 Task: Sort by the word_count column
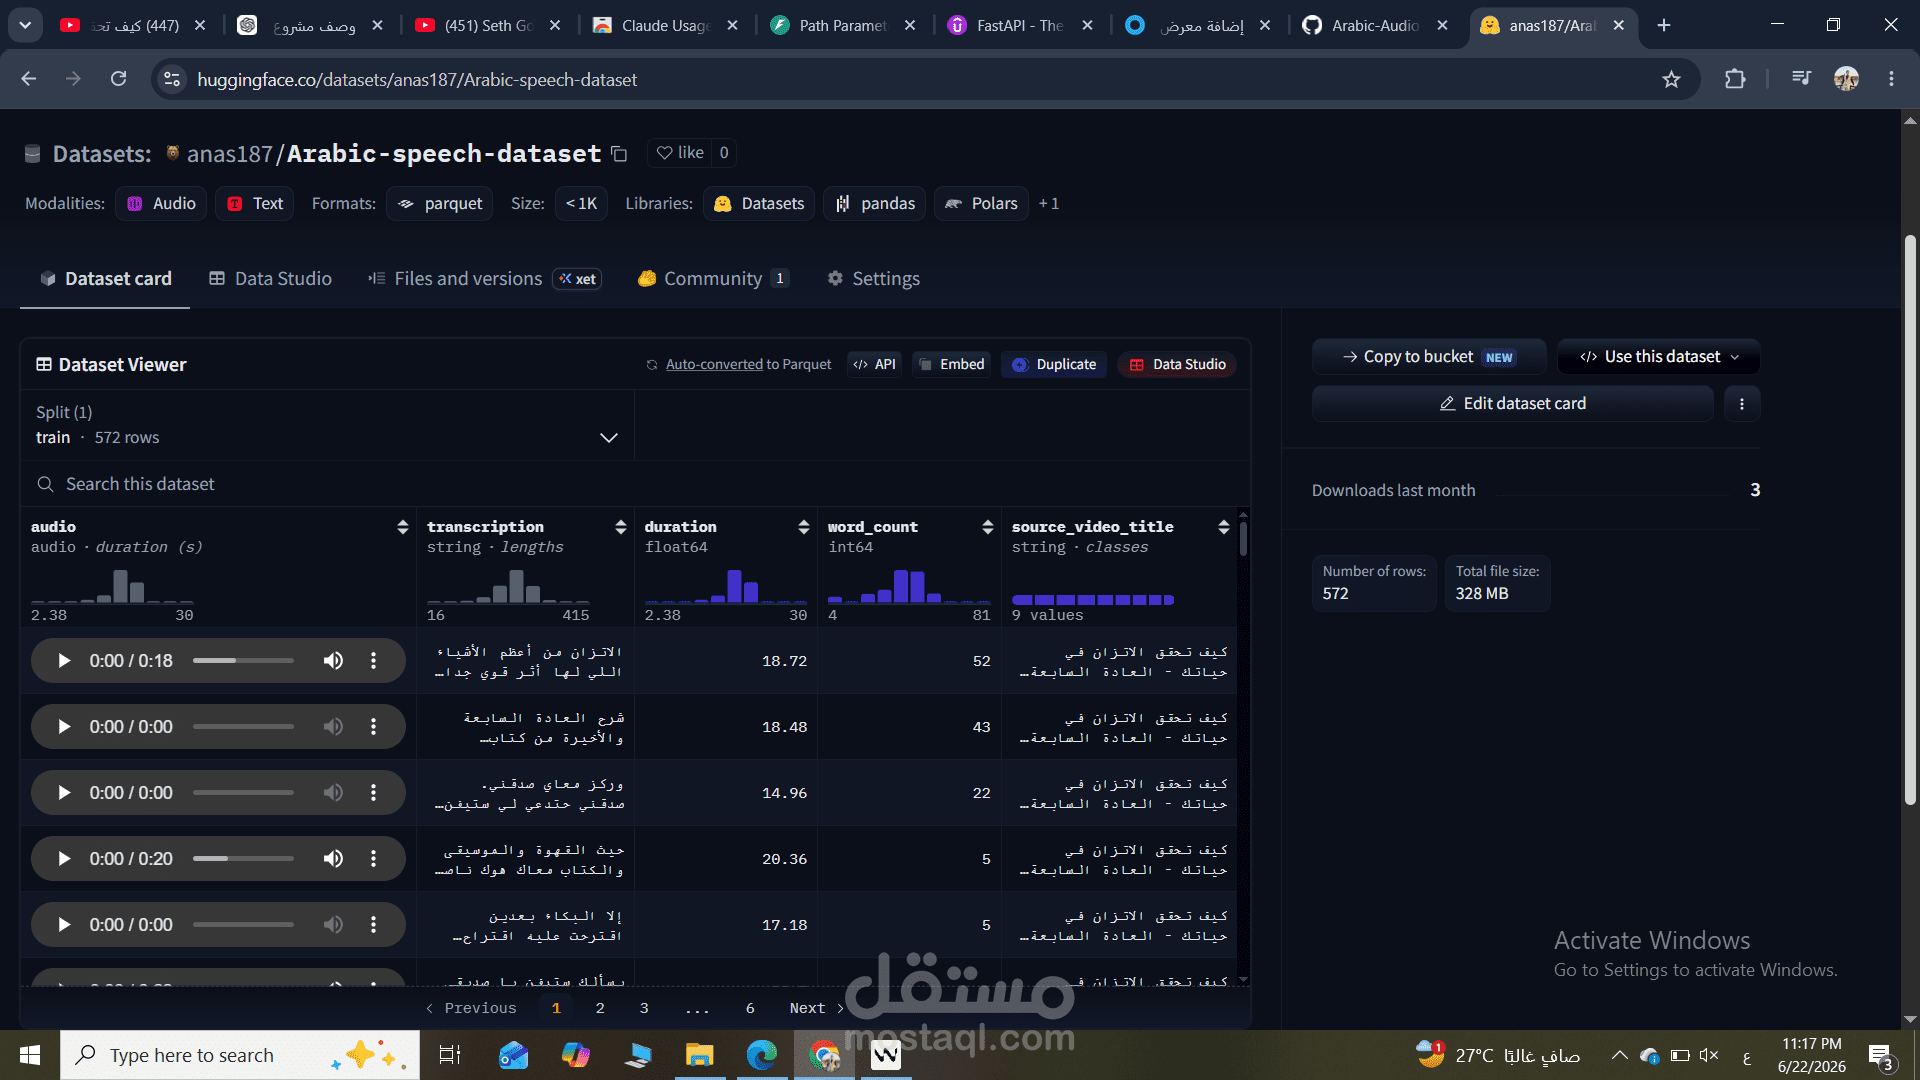(987, 527)
